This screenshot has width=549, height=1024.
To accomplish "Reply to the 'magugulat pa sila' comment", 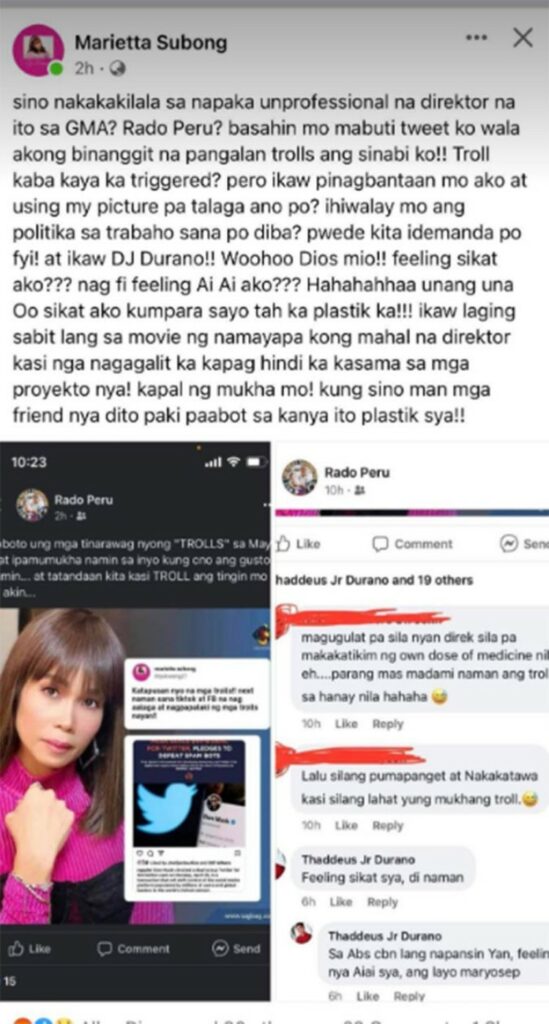I will pyautogui.click(x=388, y=724).
